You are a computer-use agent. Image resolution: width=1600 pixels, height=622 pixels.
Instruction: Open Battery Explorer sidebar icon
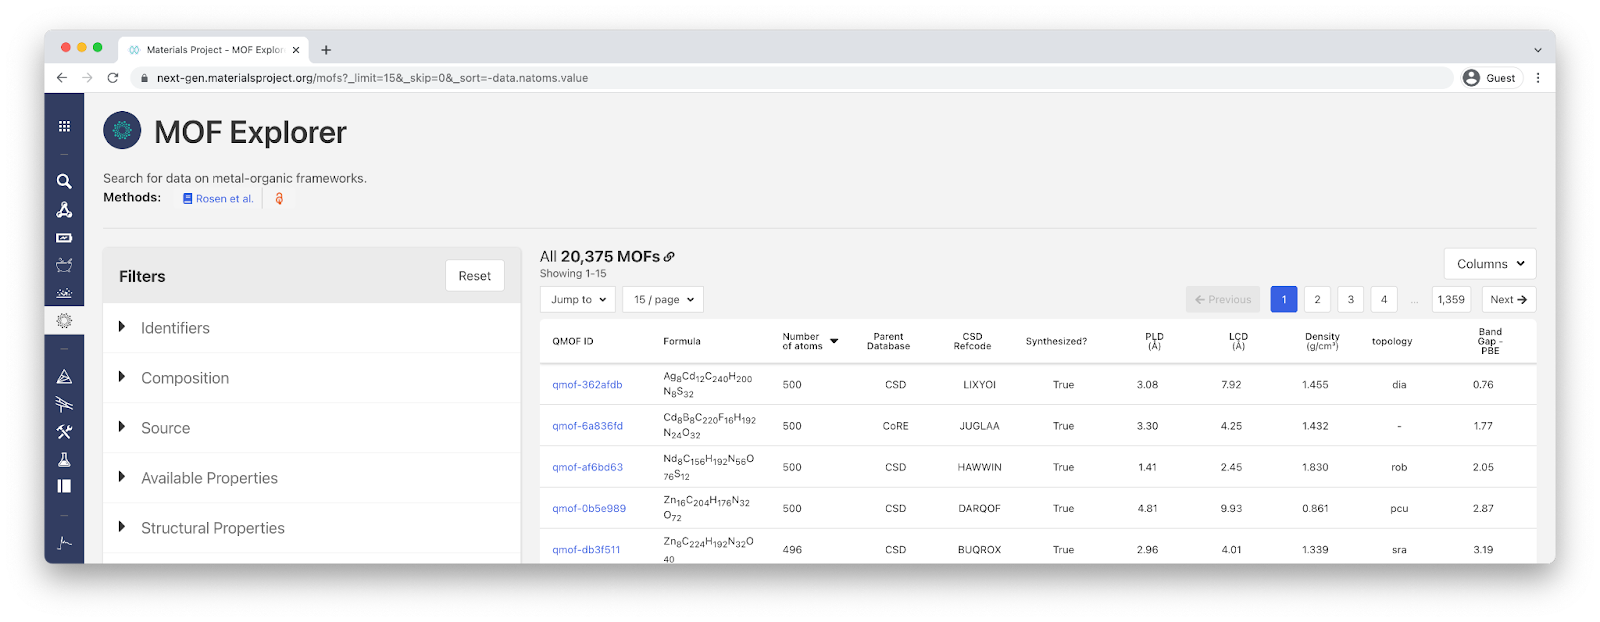[x=64, y=238]
